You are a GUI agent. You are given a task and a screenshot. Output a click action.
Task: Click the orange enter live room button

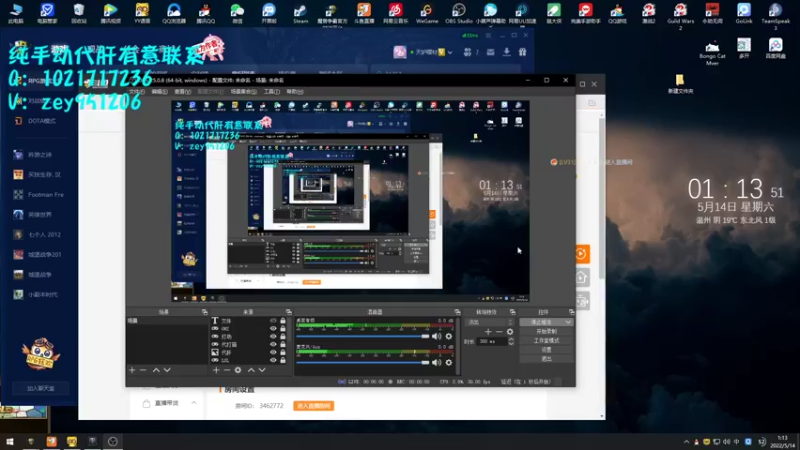tap(314, 406)
